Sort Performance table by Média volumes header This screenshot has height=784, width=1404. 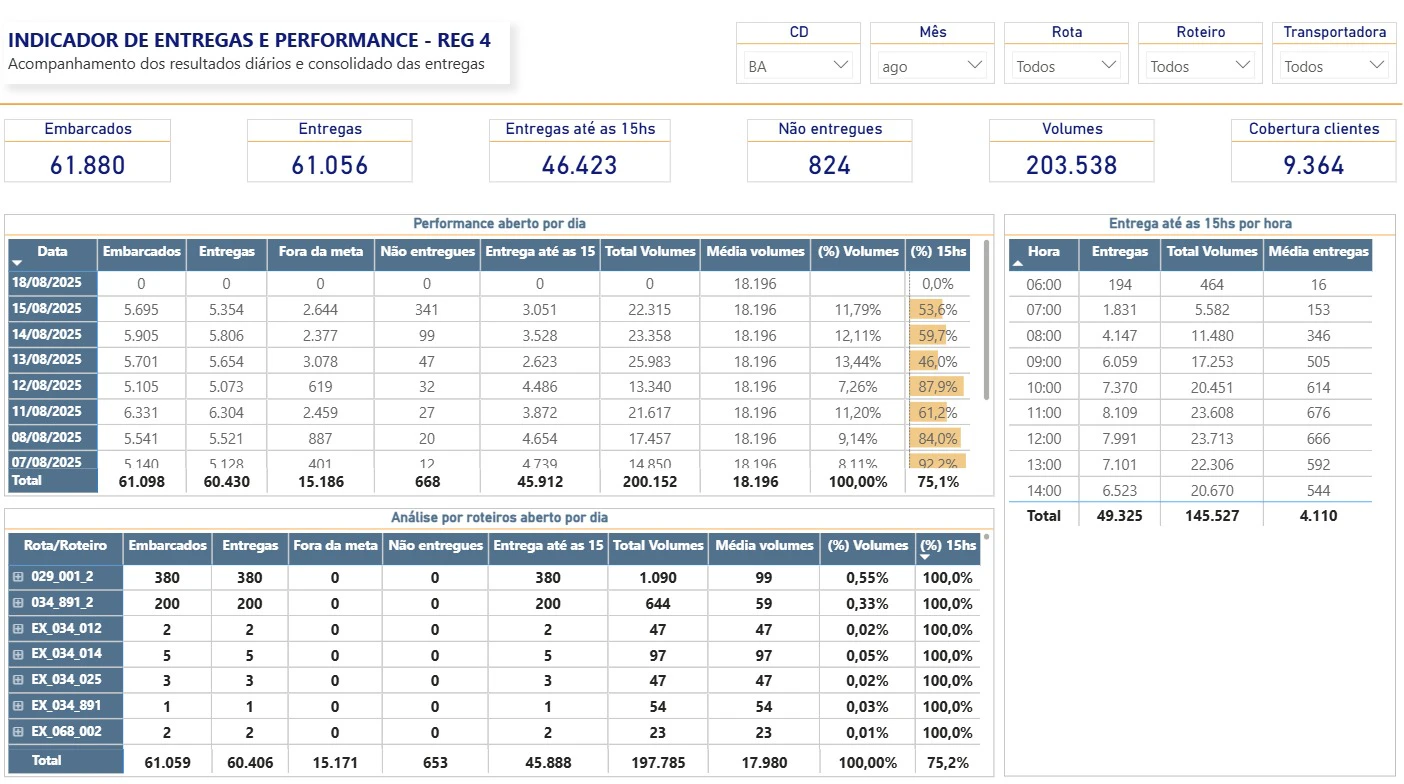754,252
